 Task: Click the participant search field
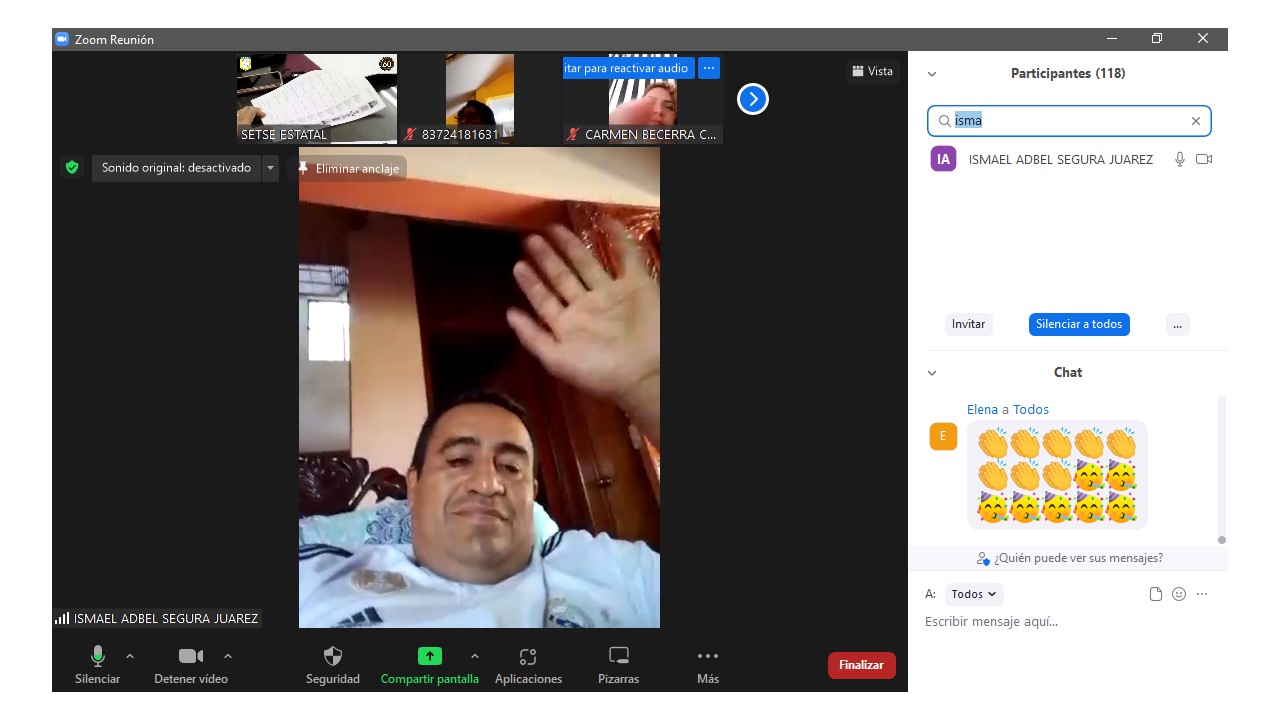pos(1069,121)
